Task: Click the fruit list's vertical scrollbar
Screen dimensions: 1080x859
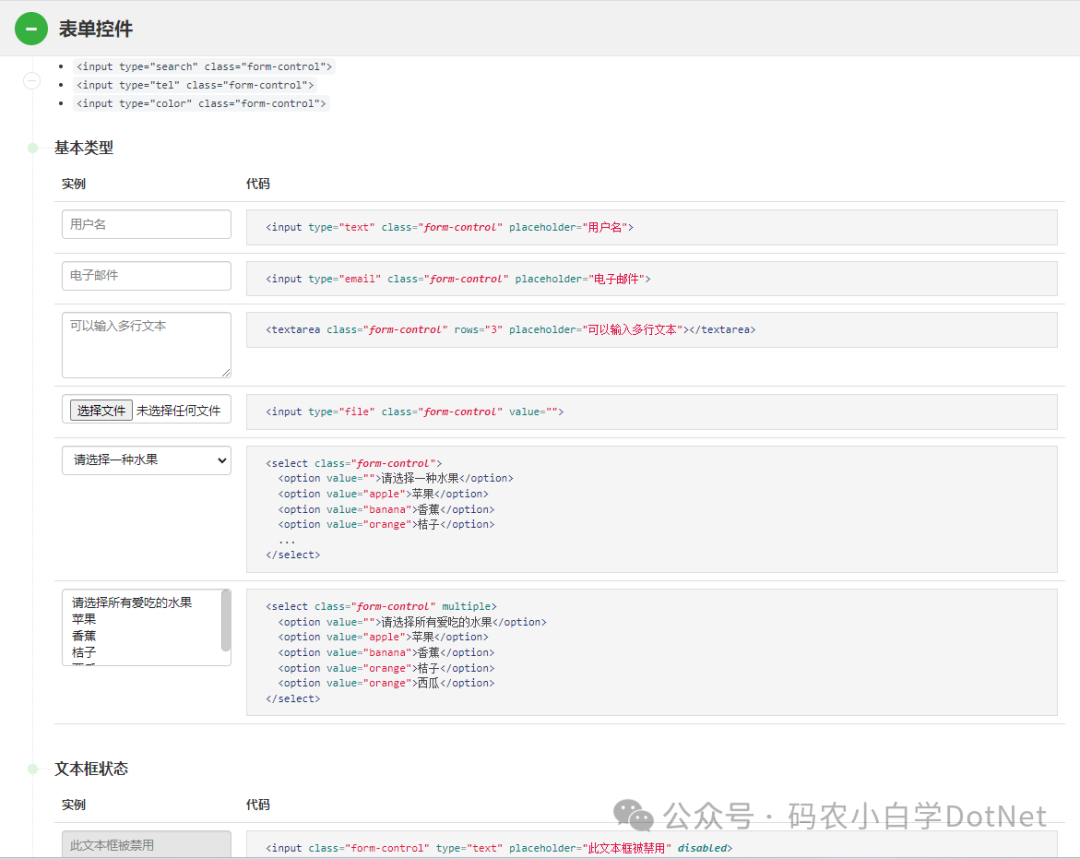Action: pos(226,620)
